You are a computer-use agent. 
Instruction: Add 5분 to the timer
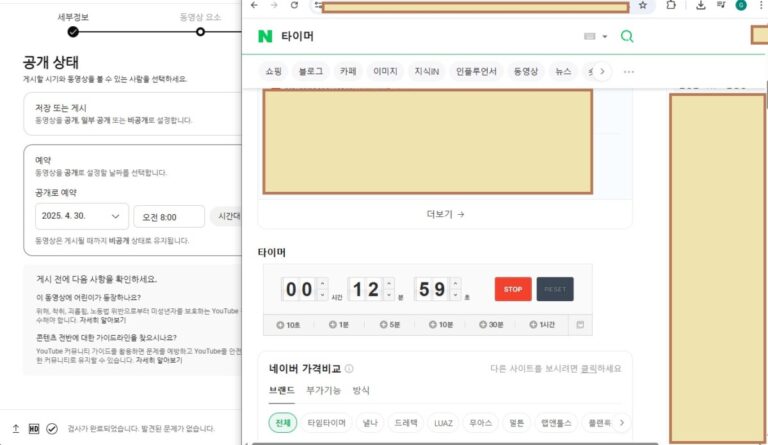390,325
